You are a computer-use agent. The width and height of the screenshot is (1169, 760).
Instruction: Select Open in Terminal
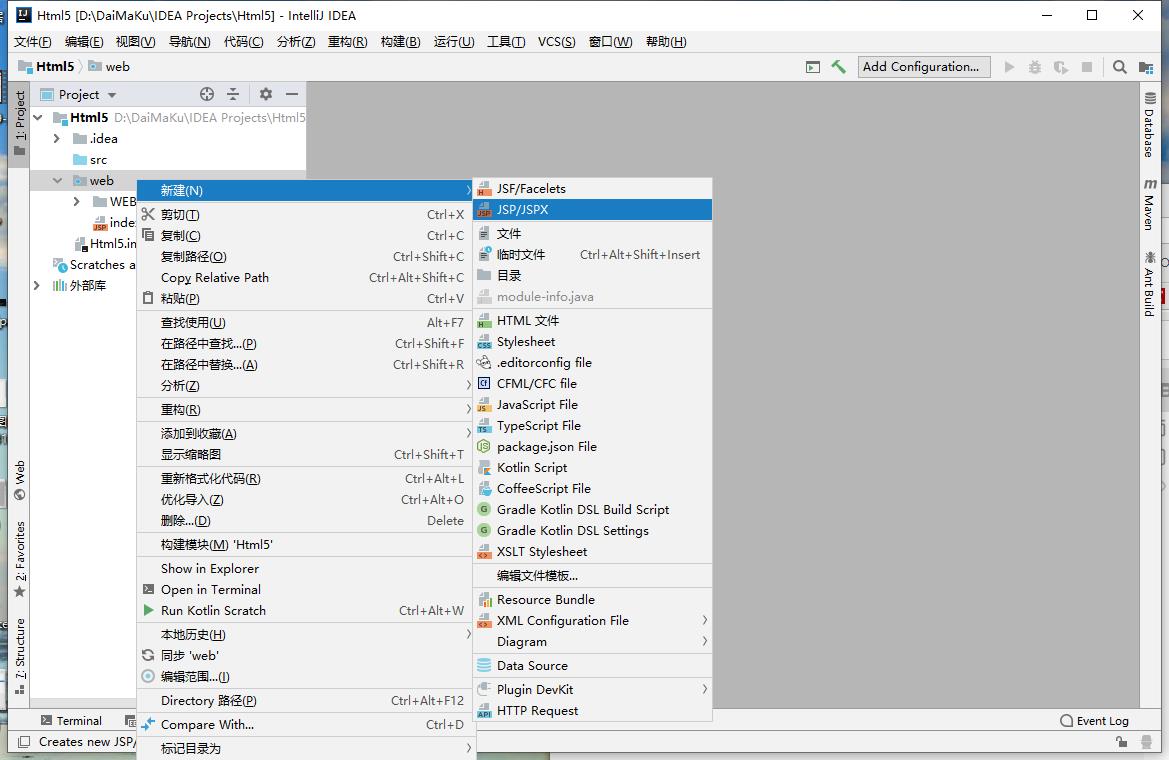[x=306, y=589]
